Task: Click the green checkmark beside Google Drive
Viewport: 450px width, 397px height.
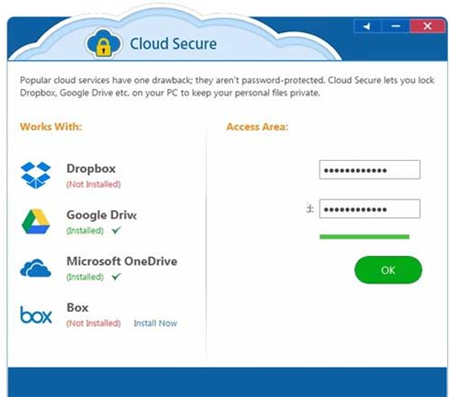Action: click(116, 230)
